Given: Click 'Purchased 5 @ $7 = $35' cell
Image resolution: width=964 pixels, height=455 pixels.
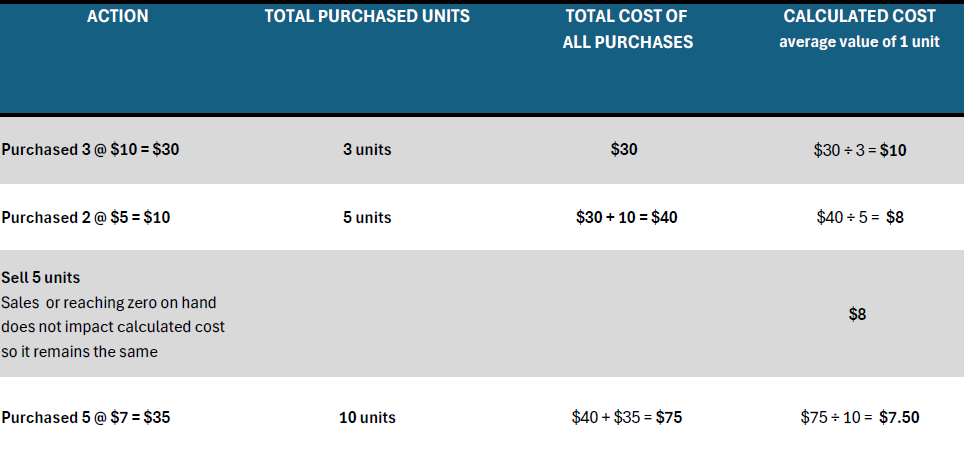Looking at the screenshot, I should pyautogui.click(x=85, y=417).
